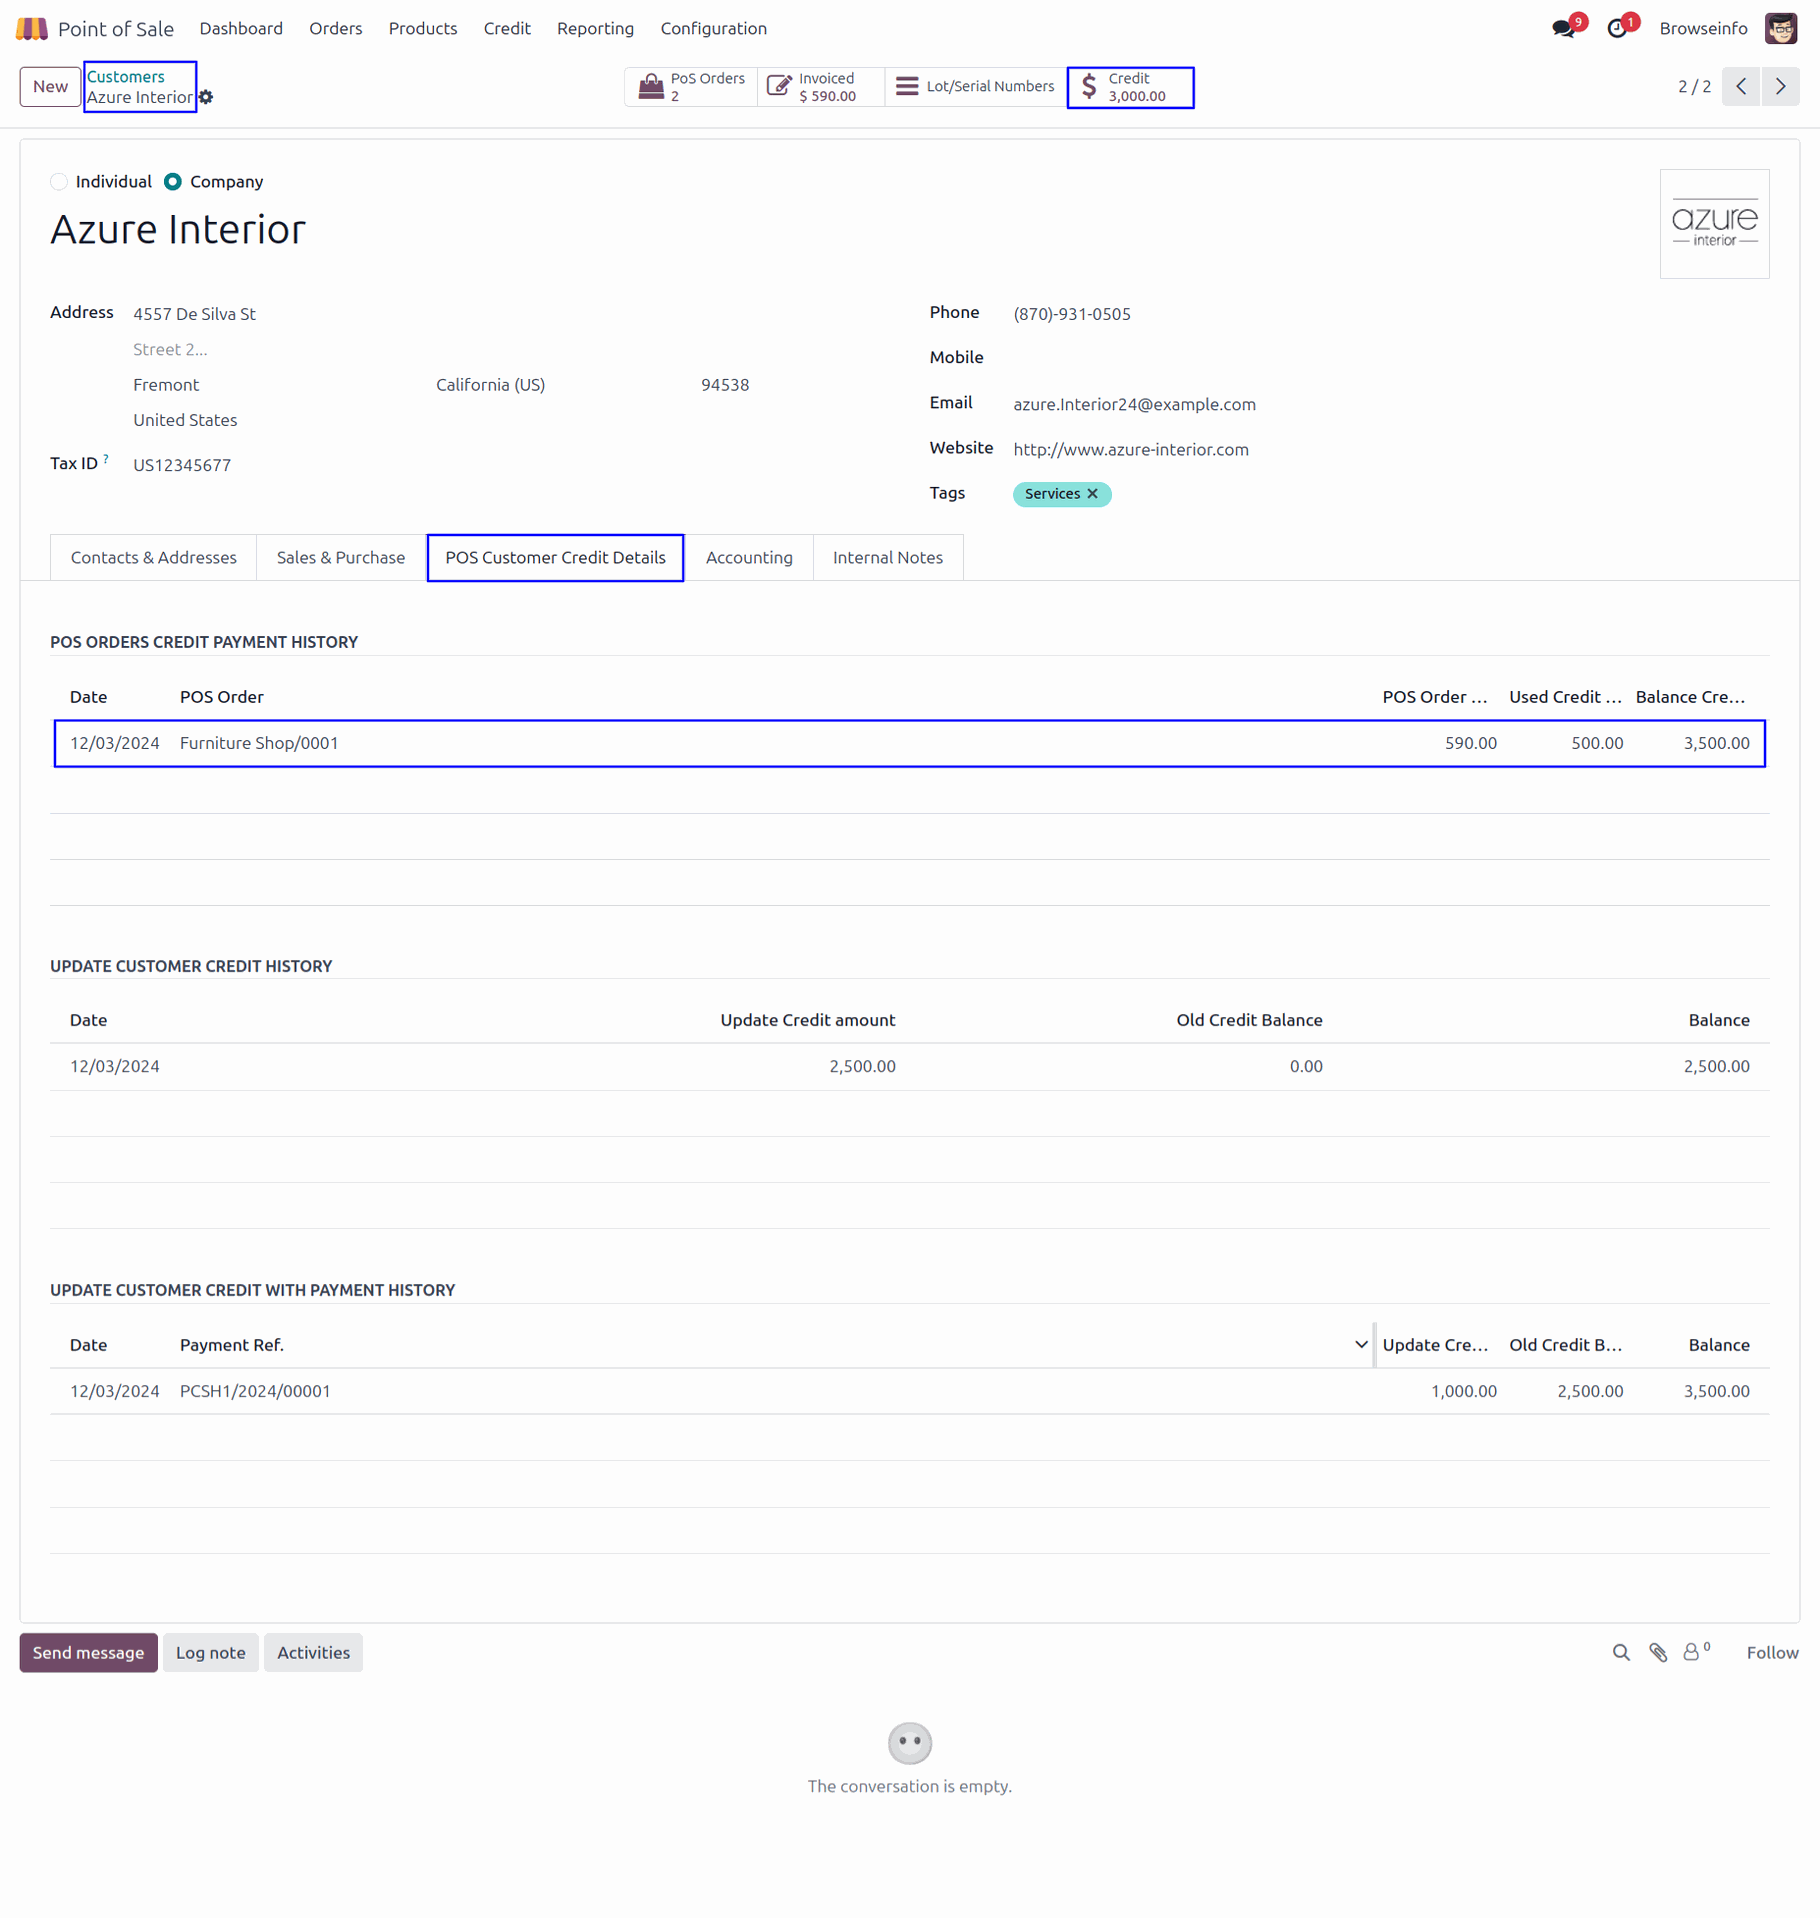Click the Tax ID help question mark

click(x=106, y=459)
